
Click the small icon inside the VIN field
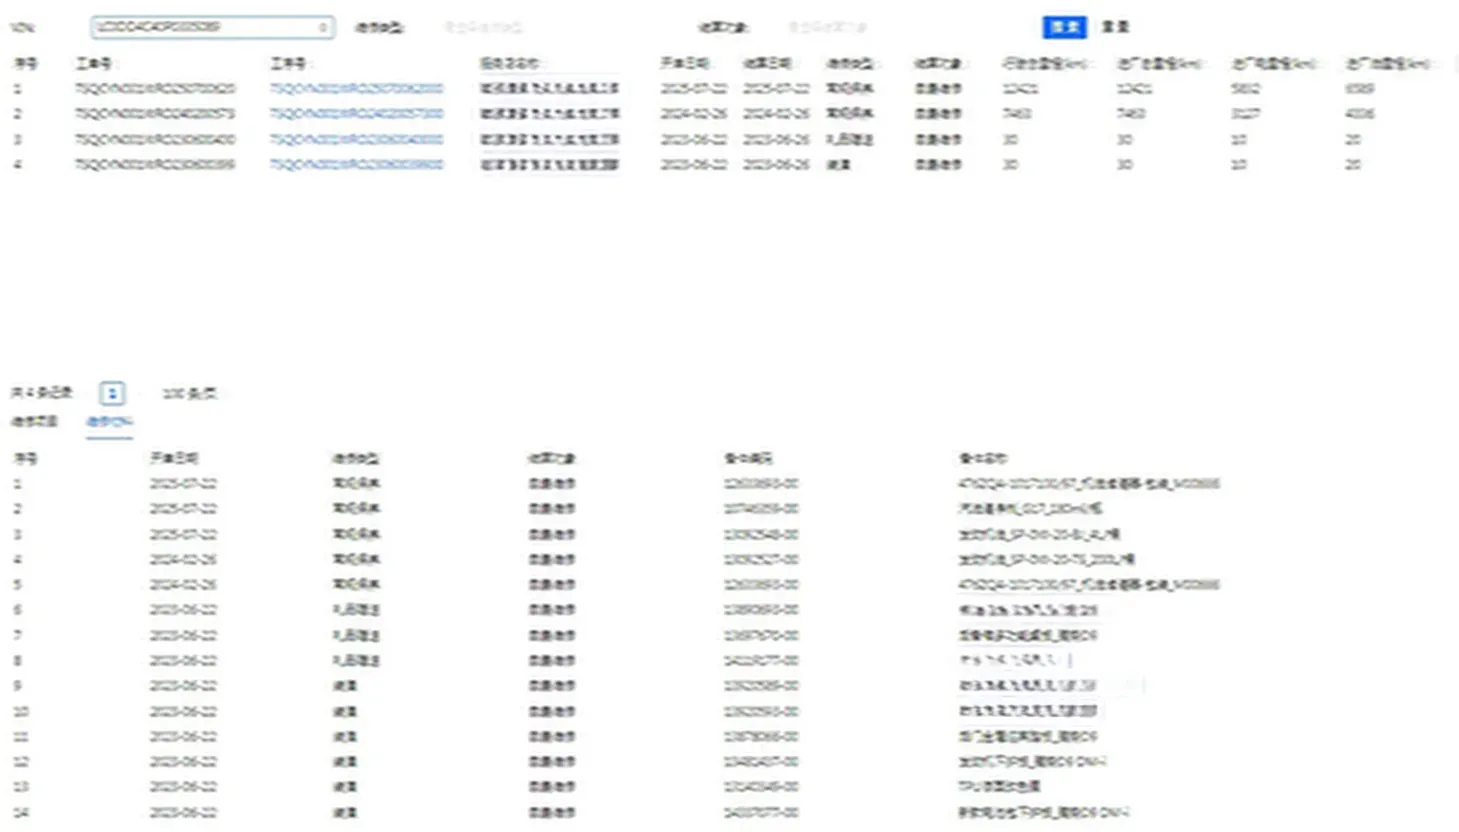[322, 27]
